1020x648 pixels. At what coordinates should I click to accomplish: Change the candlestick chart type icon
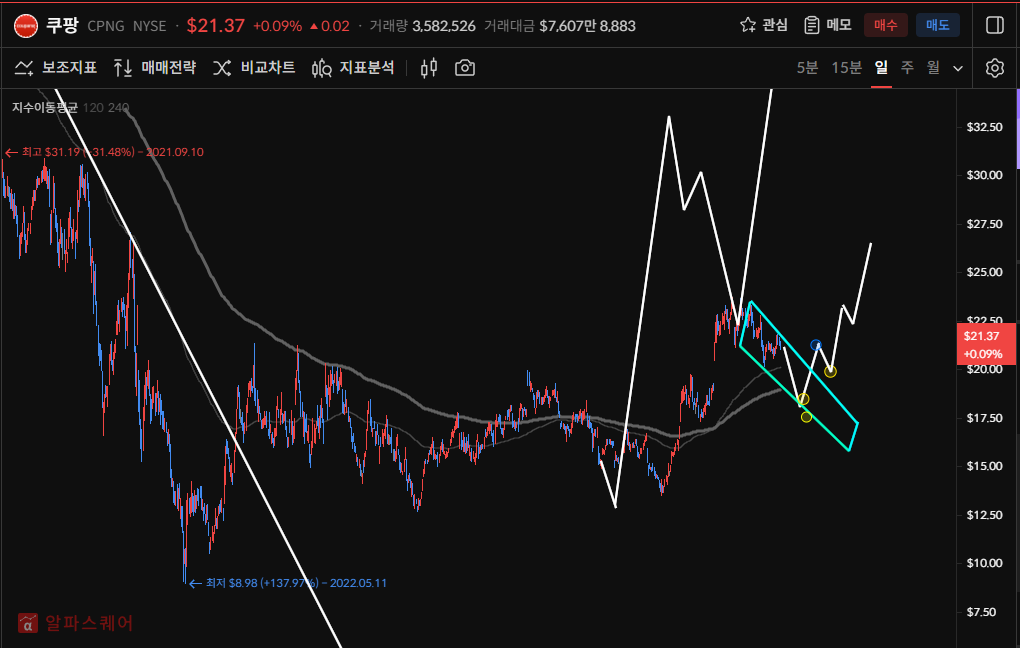[x=429, y=68]
